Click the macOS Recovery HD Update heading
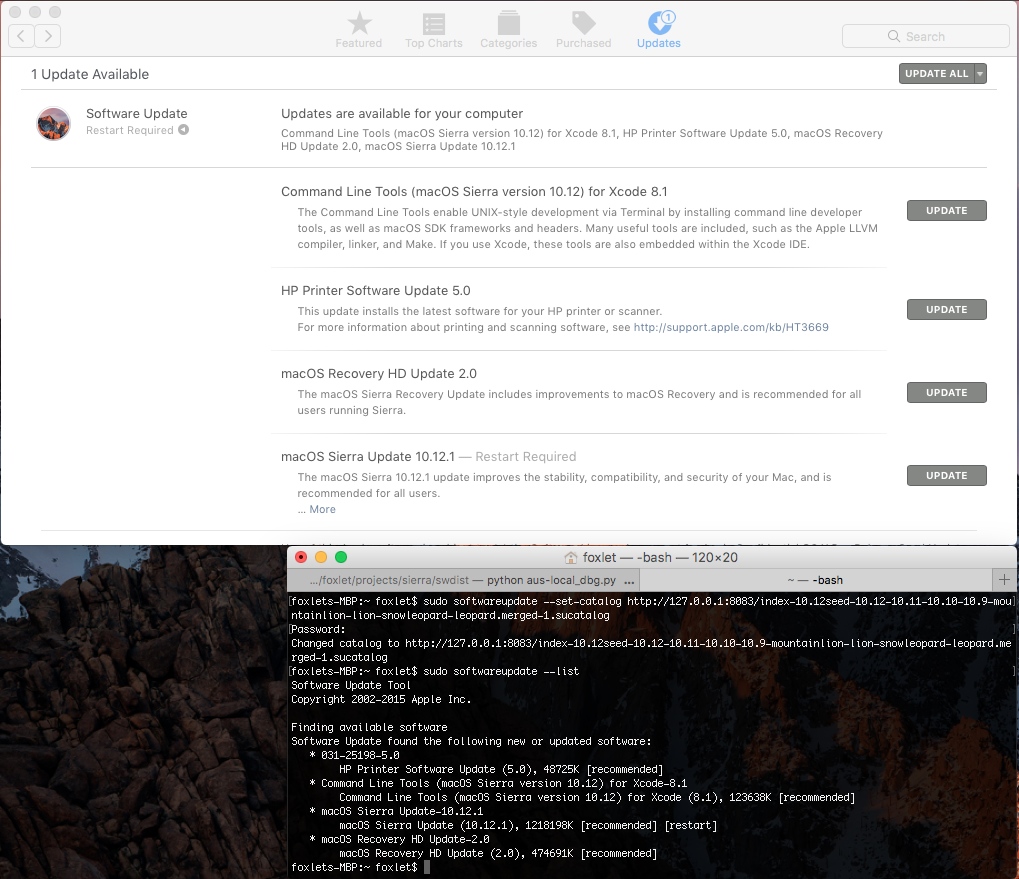The image size is (1019, 879). tap(379, 374)
